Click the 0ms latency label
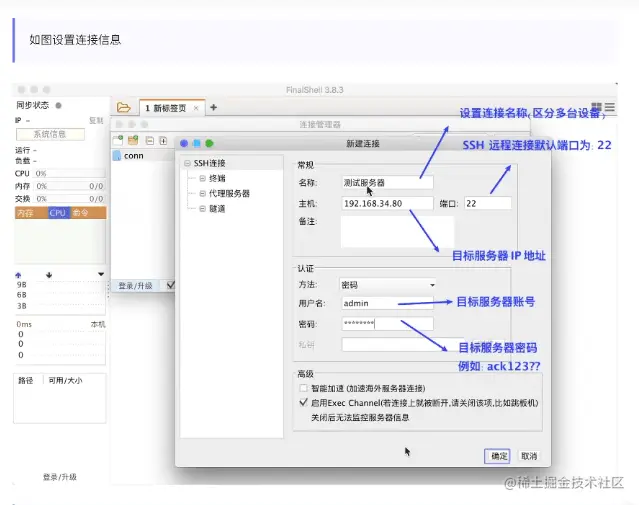639x505 pixels. (24, 324)
